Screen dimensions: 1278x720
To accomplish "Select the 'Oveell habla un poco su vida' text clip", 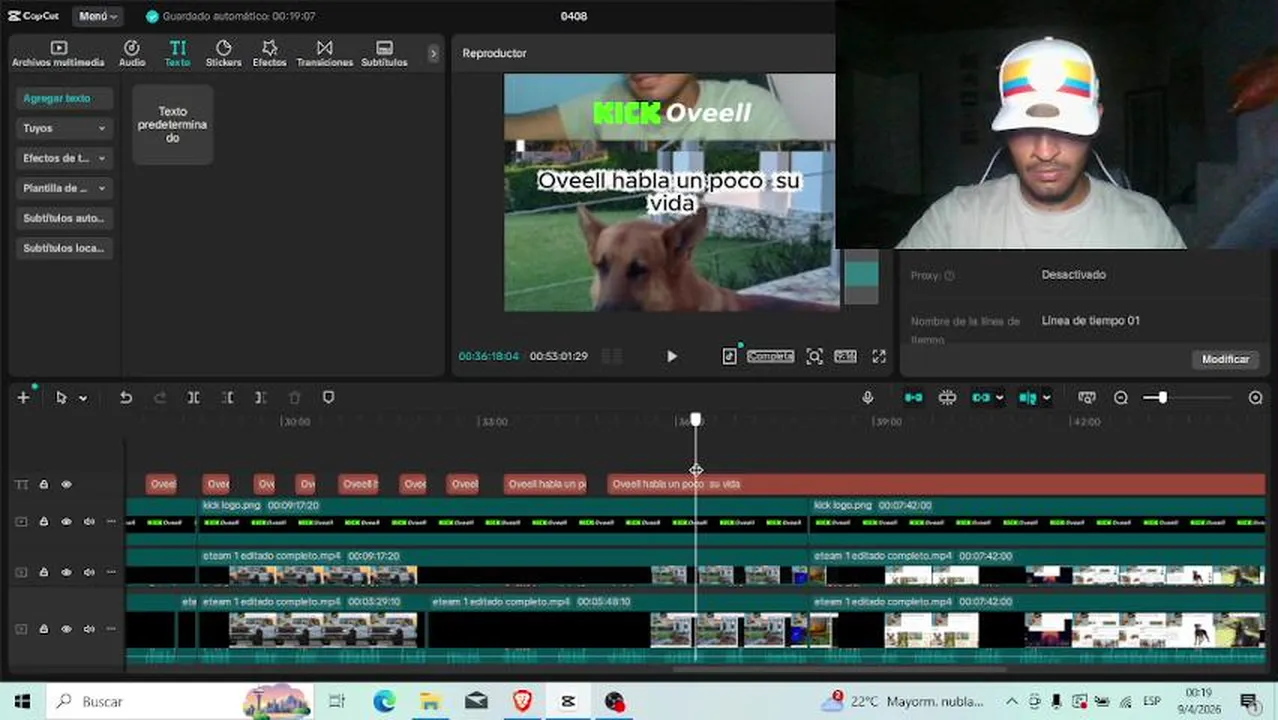I will 936,484.
